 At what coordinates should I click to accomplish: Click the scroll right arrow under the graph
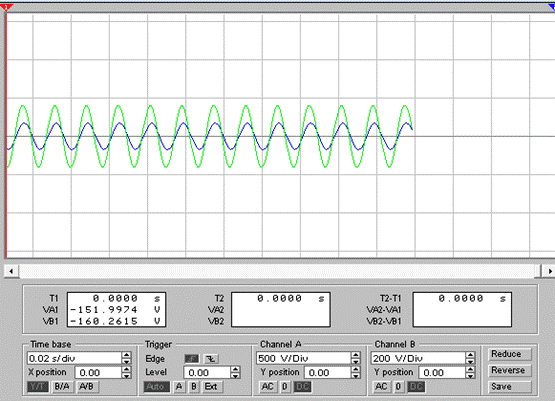coord(549,271)
